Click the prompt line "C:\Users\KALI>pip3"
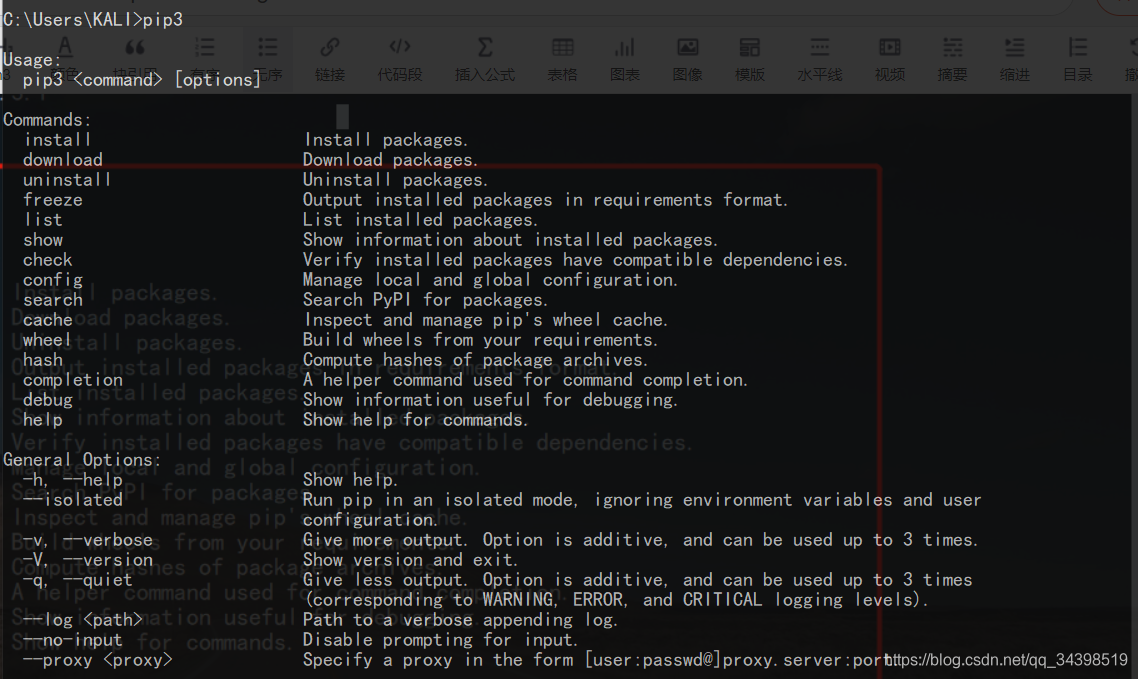Screen dimensions: 1138x679 [93, 20]
